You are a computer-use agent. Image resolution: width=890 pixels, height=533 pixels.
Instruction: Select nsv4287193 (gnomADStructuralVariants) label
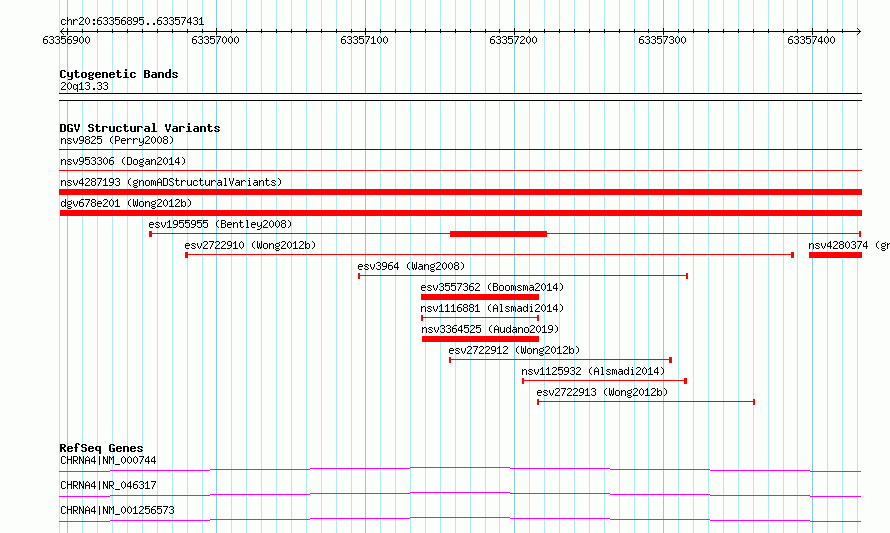[x=171, y=182]
